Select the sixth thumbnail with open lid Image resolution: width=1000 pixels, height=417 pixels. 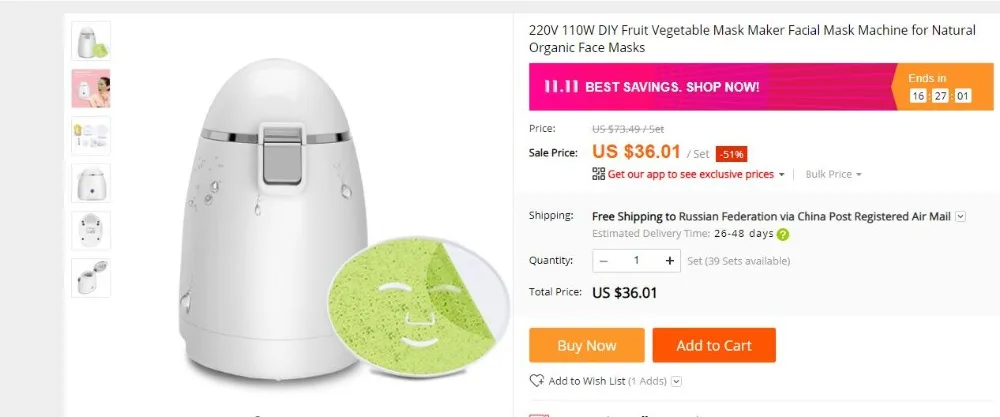(x=91, y=278)
